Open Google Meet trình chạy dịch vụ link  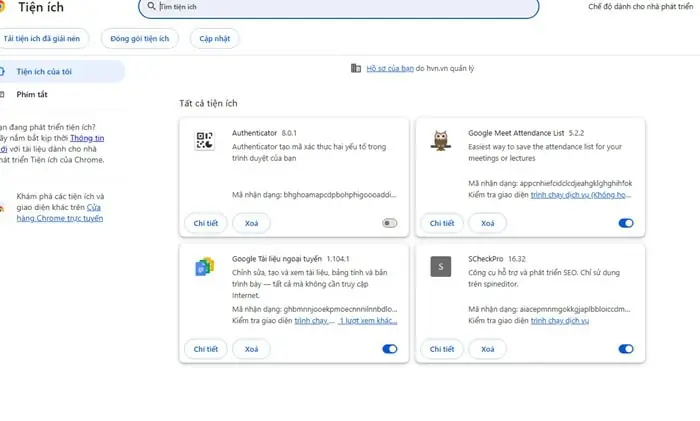click(x=580, y=195)
